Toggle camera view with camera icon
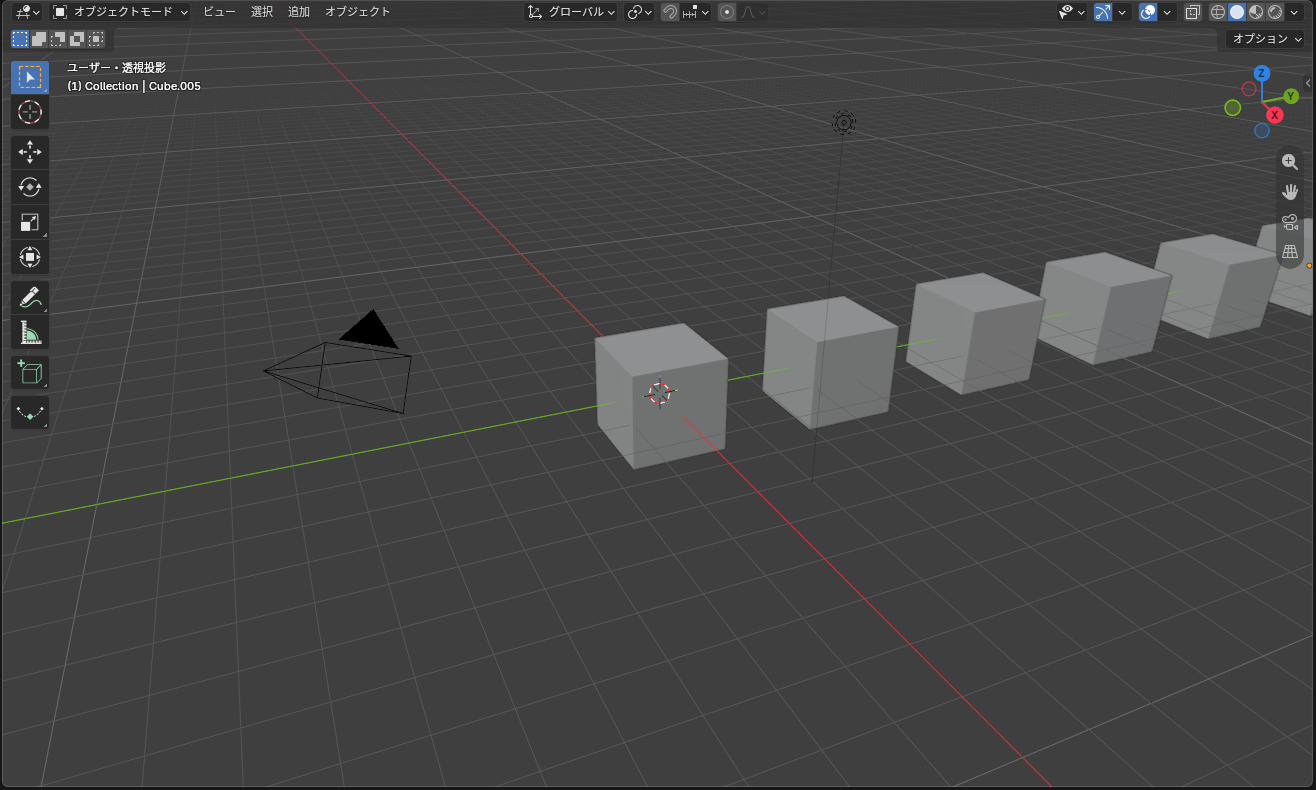The height and width of the screenshot is (790, 1316). (x=1290, y=222)
